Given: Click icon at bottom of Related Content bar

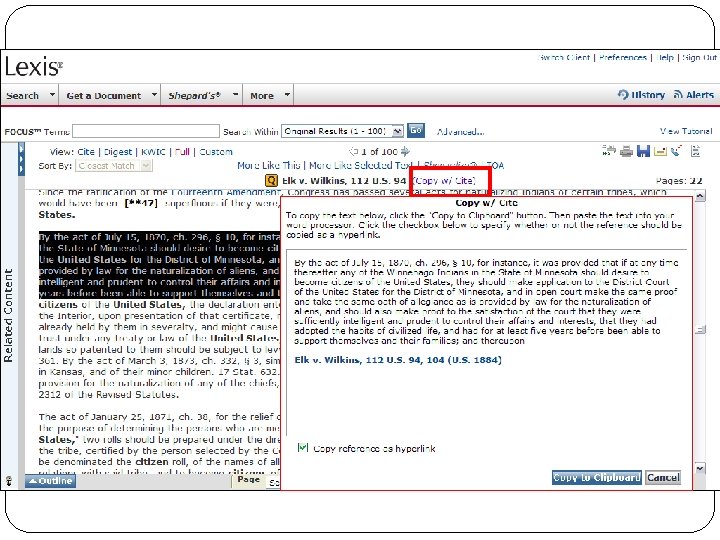Looking at the screenshot, I should (9, 481).
